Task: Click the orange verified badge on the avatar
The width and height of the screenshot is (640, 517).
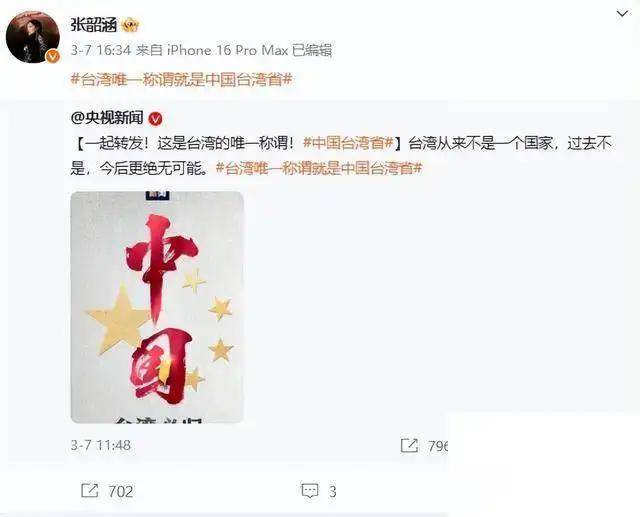Action: point(52,56)
